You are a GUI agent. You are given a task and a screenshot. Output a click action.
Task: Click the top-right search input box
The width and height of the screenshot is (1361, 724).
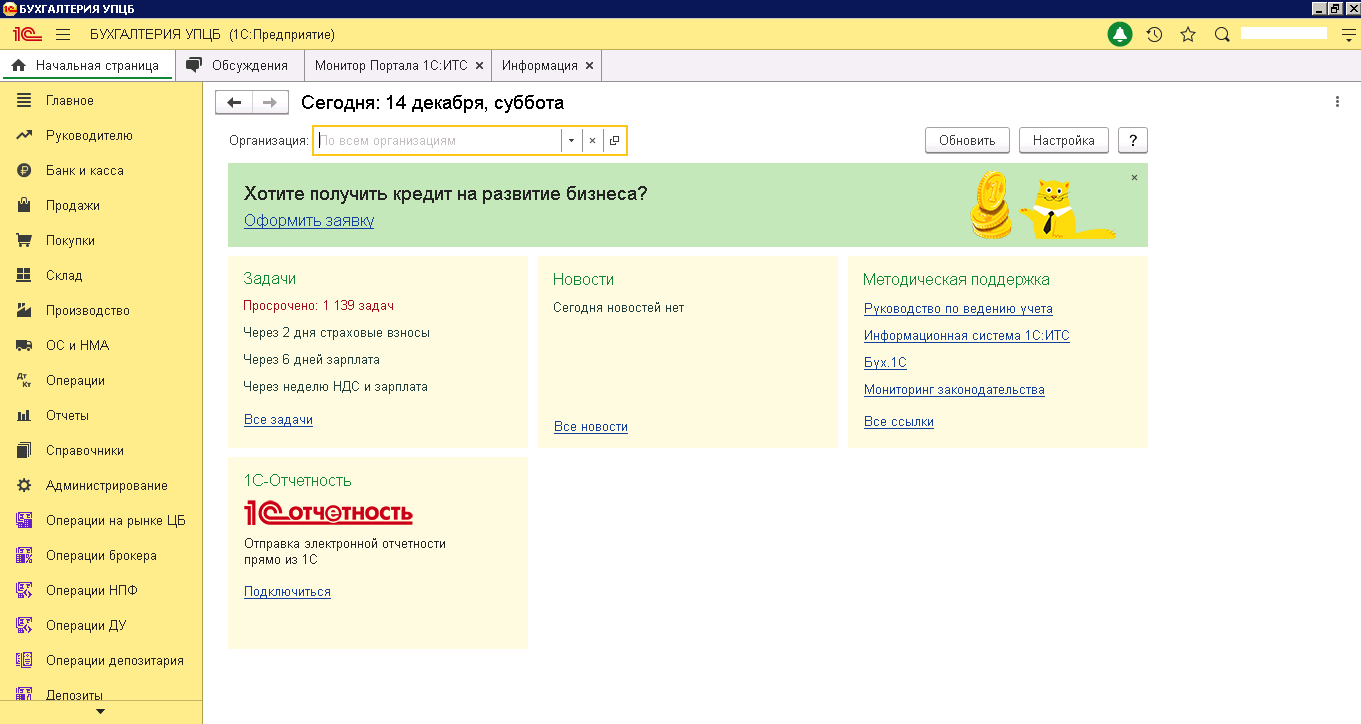[1284, 34]
